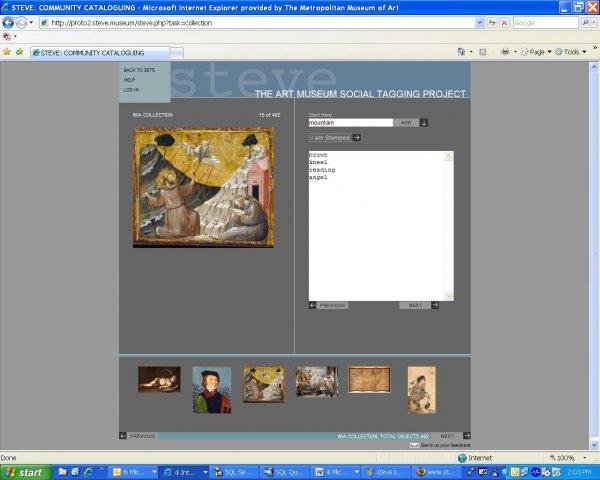Screen dimensions: 600x480
Task: Click the address bar URL field
Action: pos(257,23)
